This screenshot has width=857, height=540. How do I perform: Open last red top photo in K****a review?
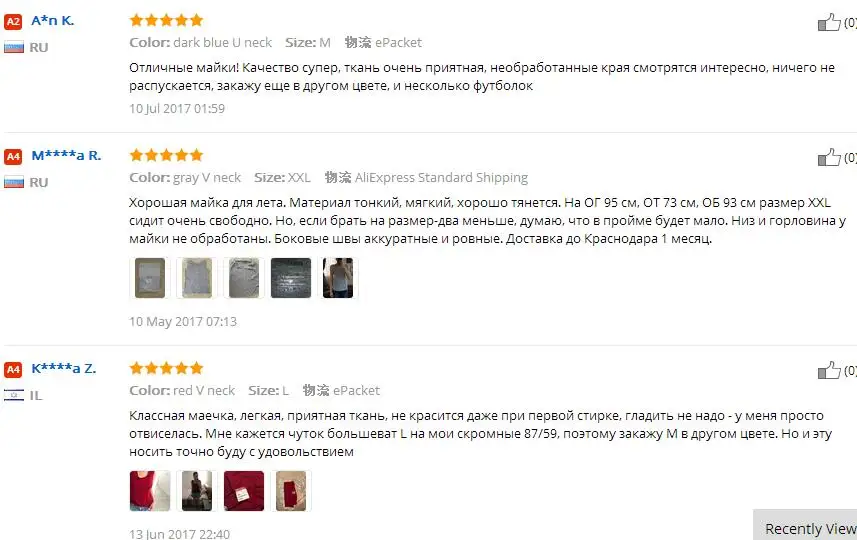pos(291,491)
